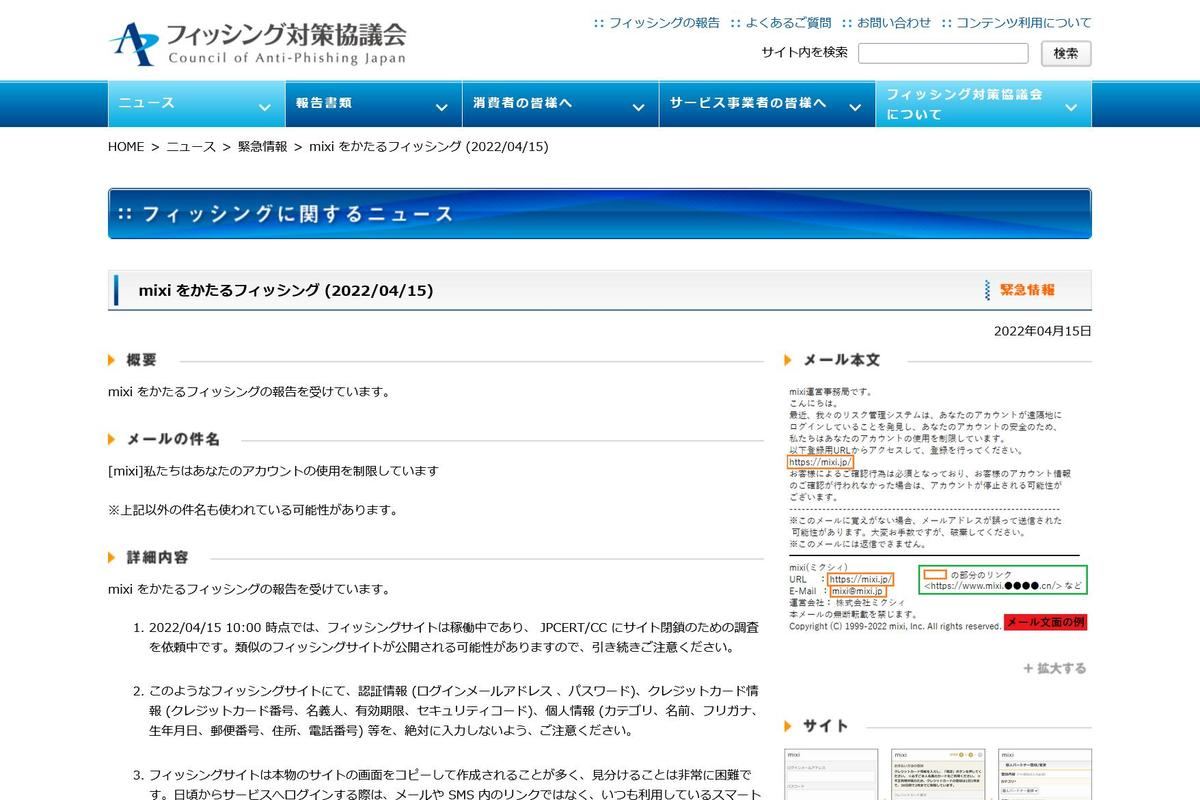Open the Council of Anti-Phishing Japan logo

click(x=258, y=42)
